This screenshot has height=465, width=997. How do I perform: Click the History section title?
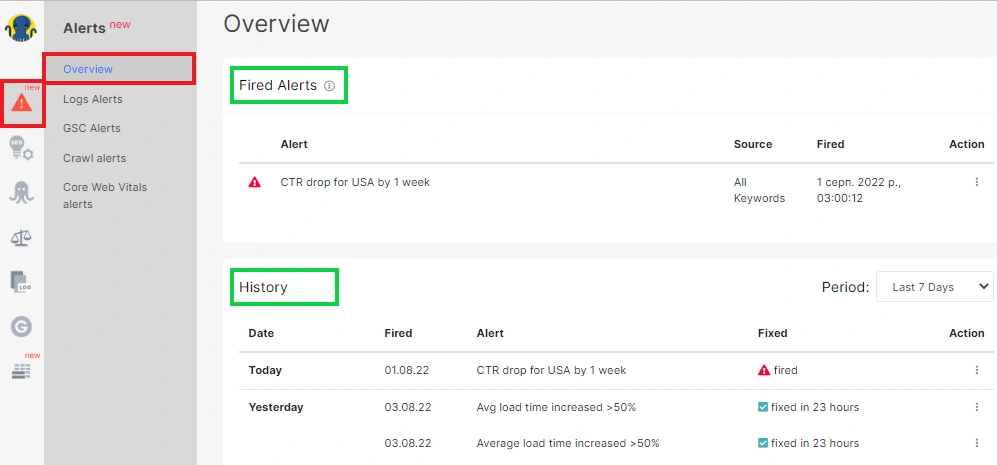263,287
